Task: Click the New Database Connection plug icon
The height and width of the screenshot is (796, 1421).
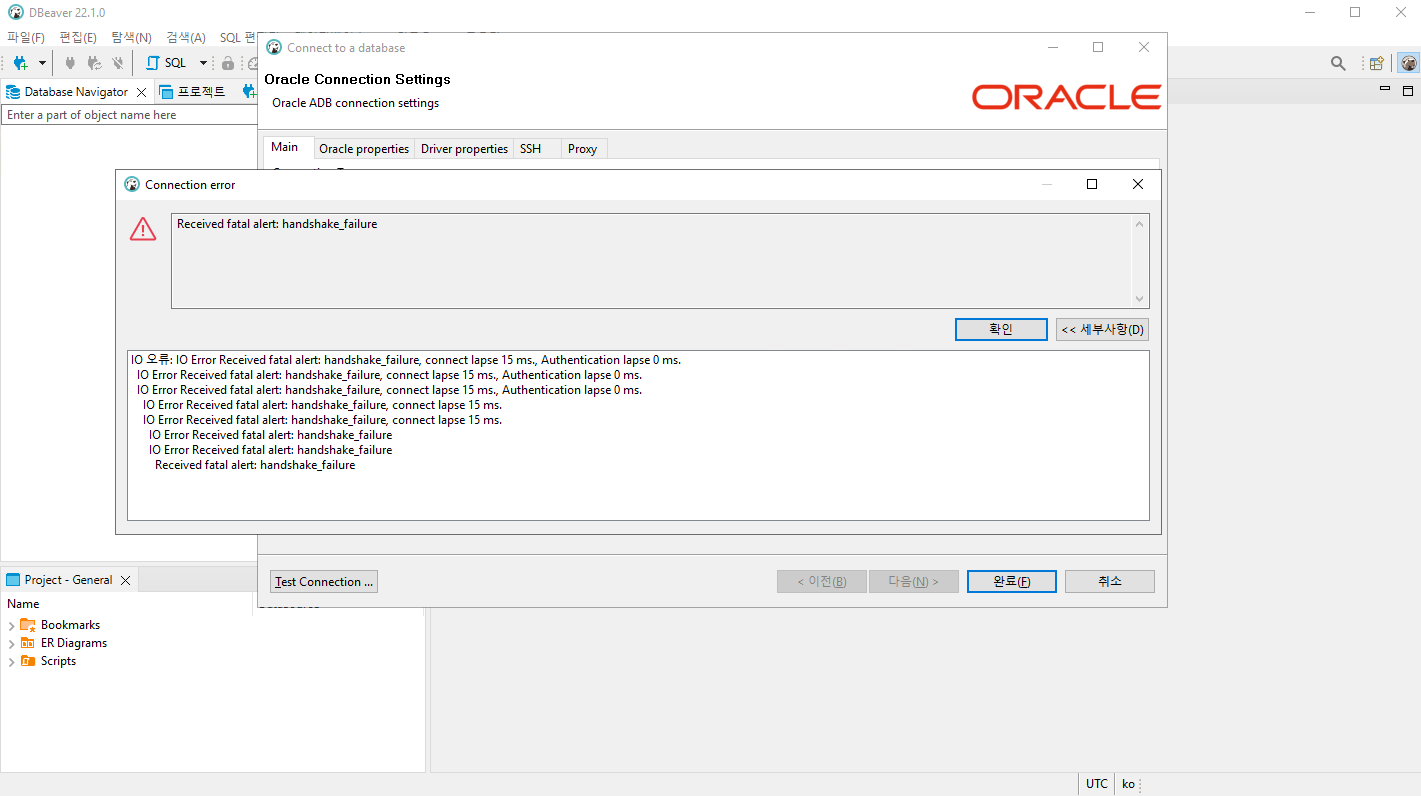Action: pos(20,63)
